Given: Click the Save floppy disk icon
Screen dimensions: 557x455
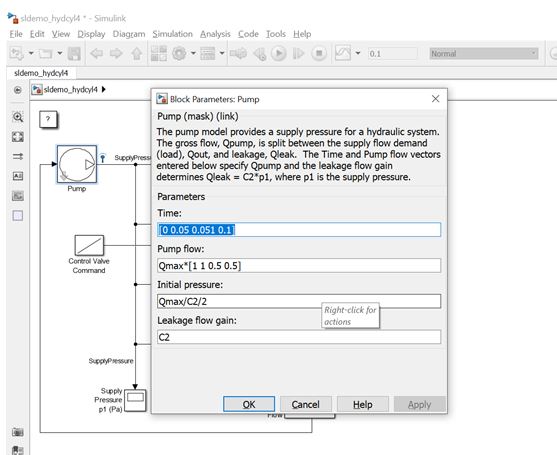Looking at the screenshot, I should 74,54.
